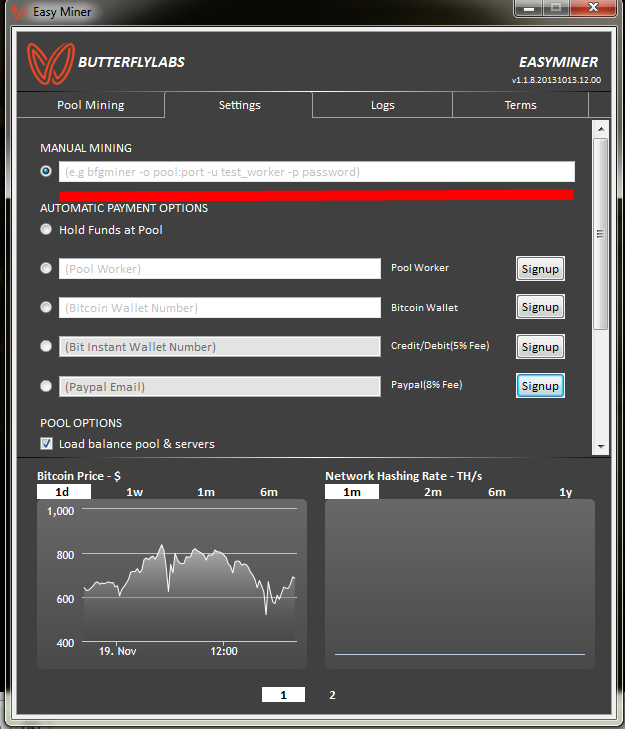The width and height of the screenshot is (625, 729).
Task: Click the settings scrollbar down arrow
Action: click(601, 446)
